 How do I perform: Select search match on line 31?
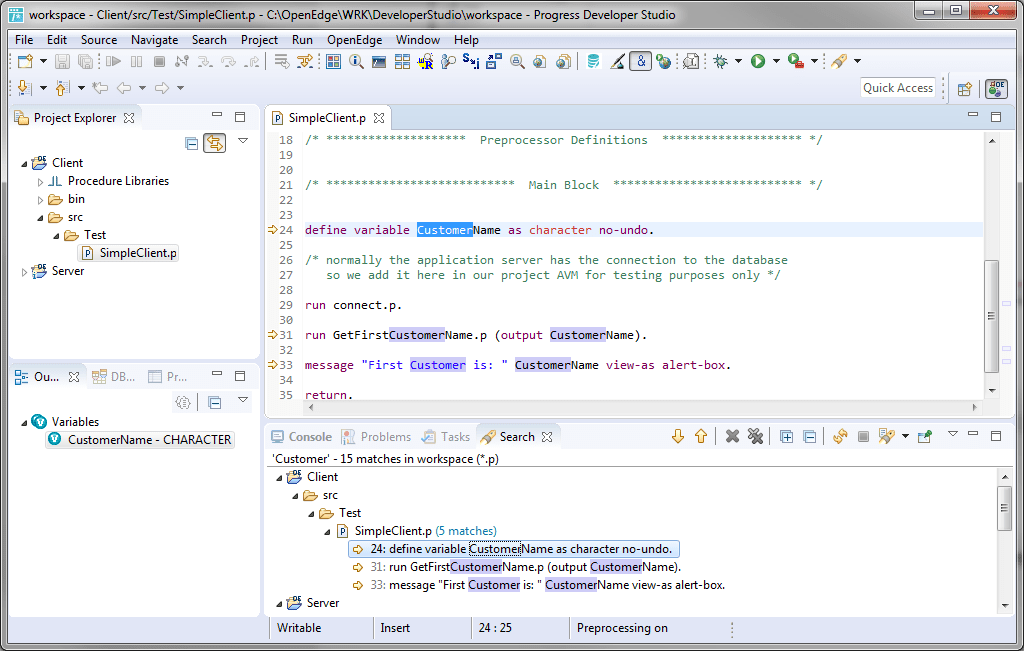click(526, 567)
